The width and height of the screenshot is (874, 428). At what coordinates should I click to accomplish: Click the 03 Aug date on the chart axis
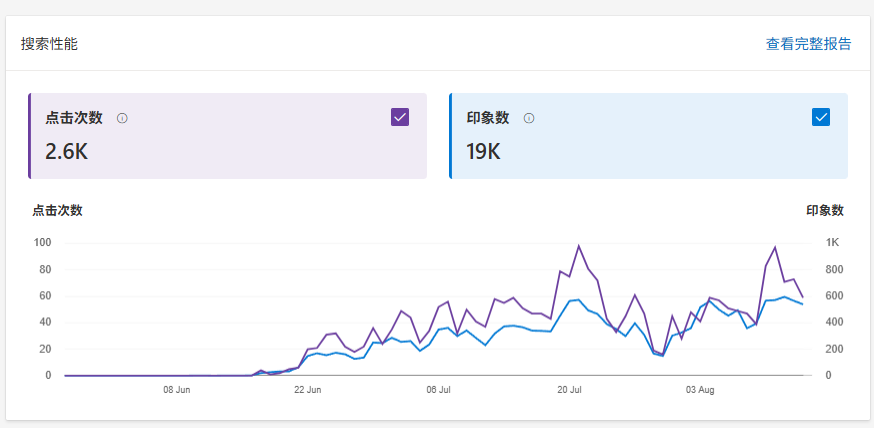(x=700, y=390)
